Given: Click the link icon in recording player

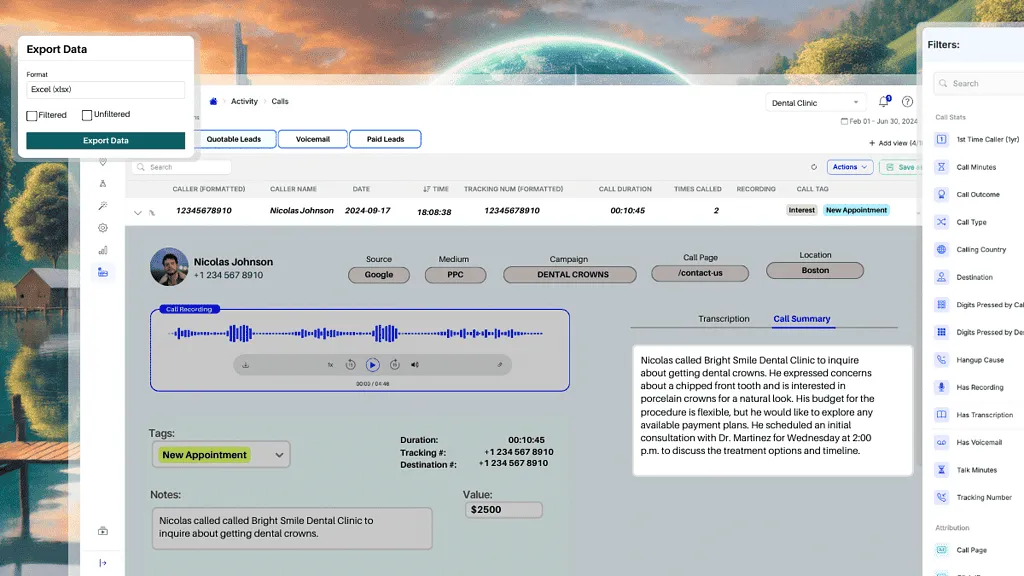Looking at the screenshot, I should point(500,365).
